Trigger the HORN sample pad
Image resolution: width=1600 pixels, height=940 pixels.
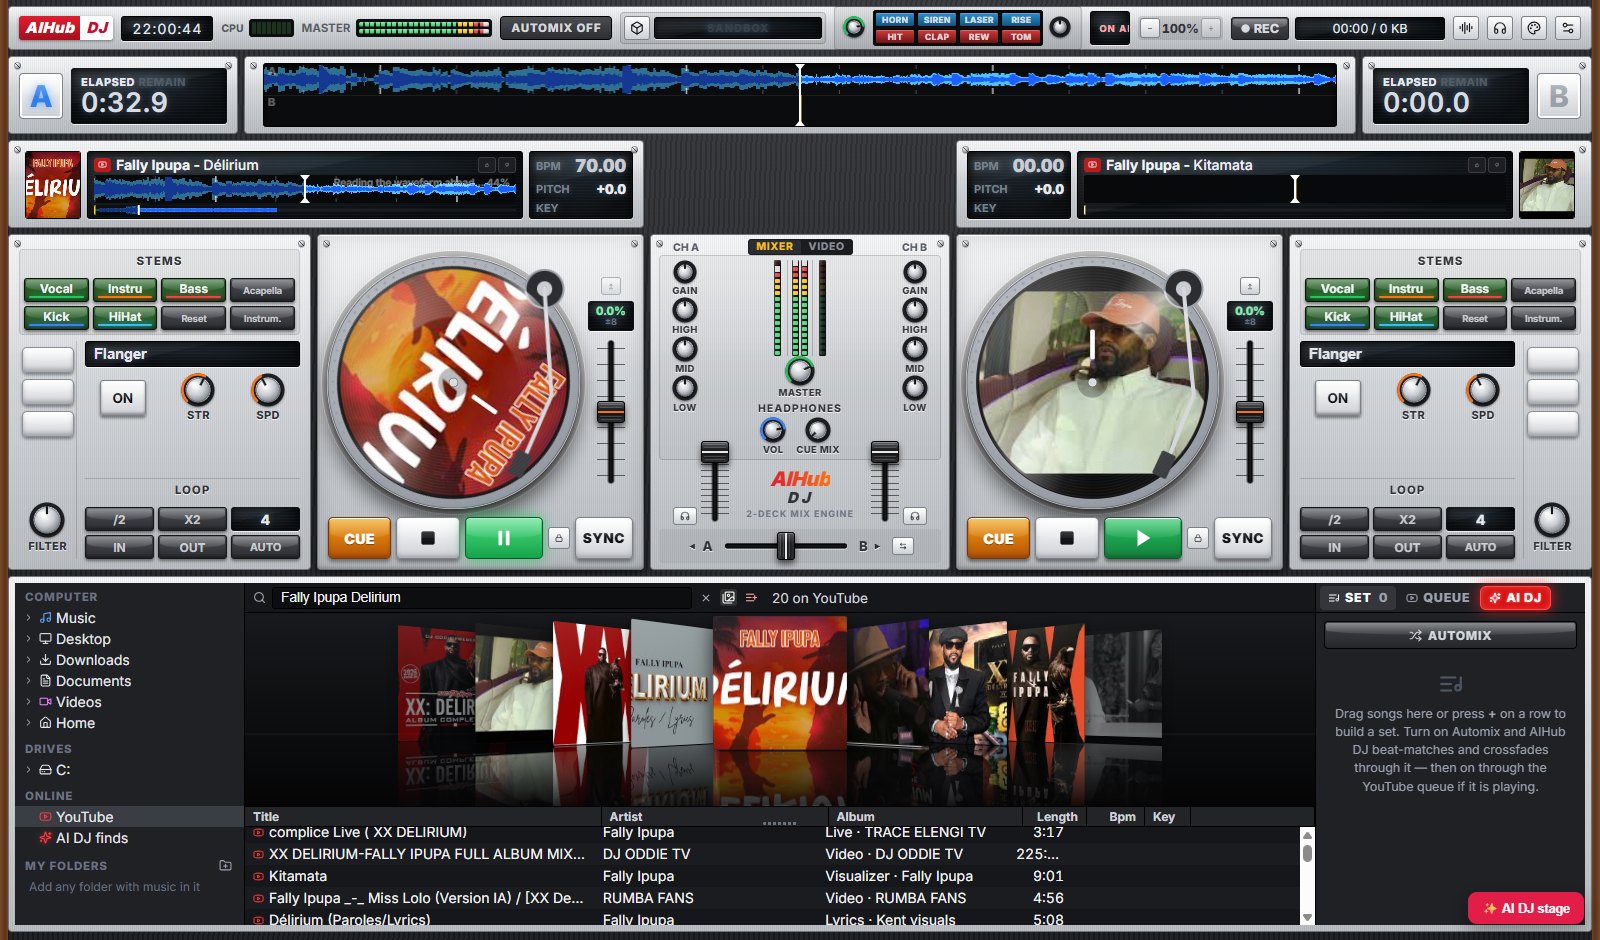(x=895, y=20)
